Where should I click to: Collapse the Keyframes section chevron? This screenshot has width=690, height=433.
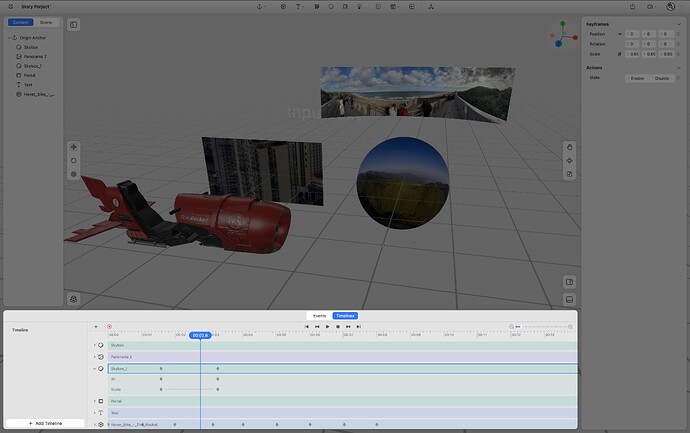point(677,24)
